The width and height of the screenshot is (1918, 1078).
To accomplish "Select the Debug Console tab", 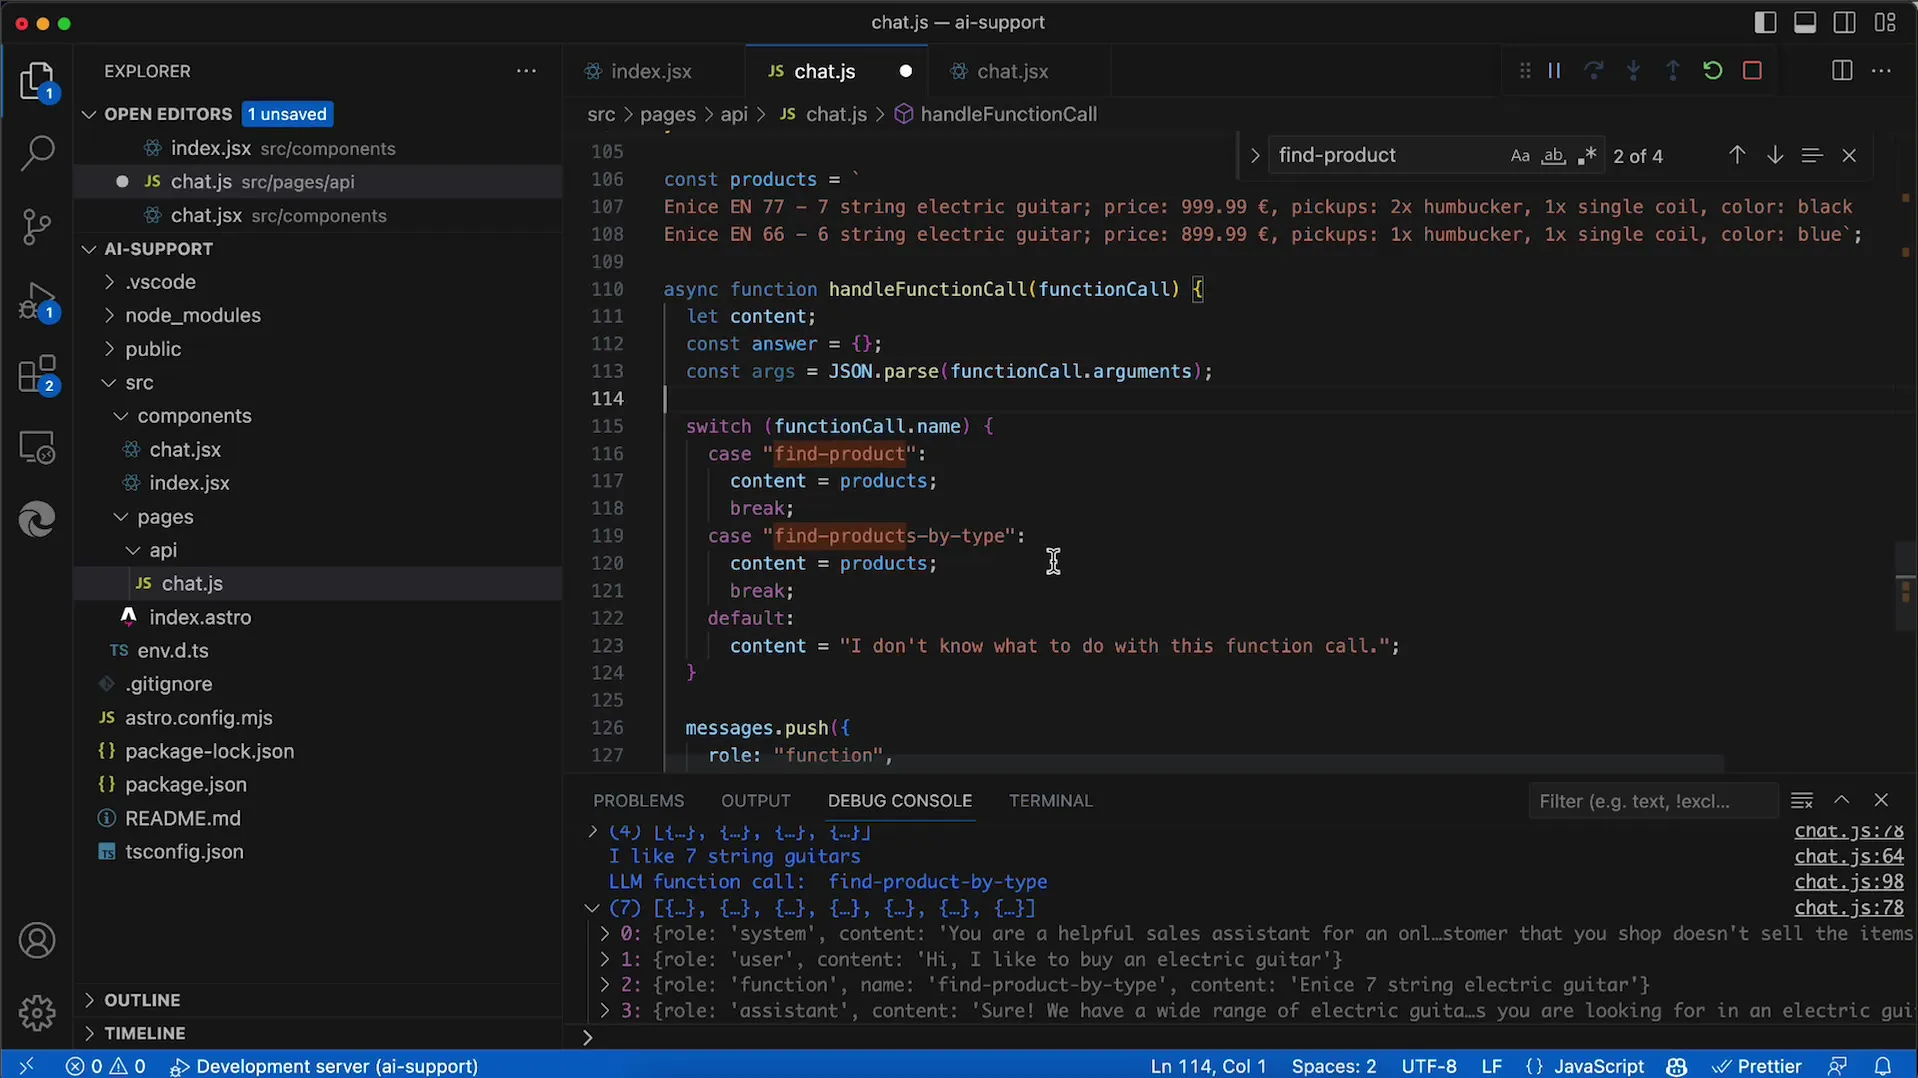I will tap(899, 801).
